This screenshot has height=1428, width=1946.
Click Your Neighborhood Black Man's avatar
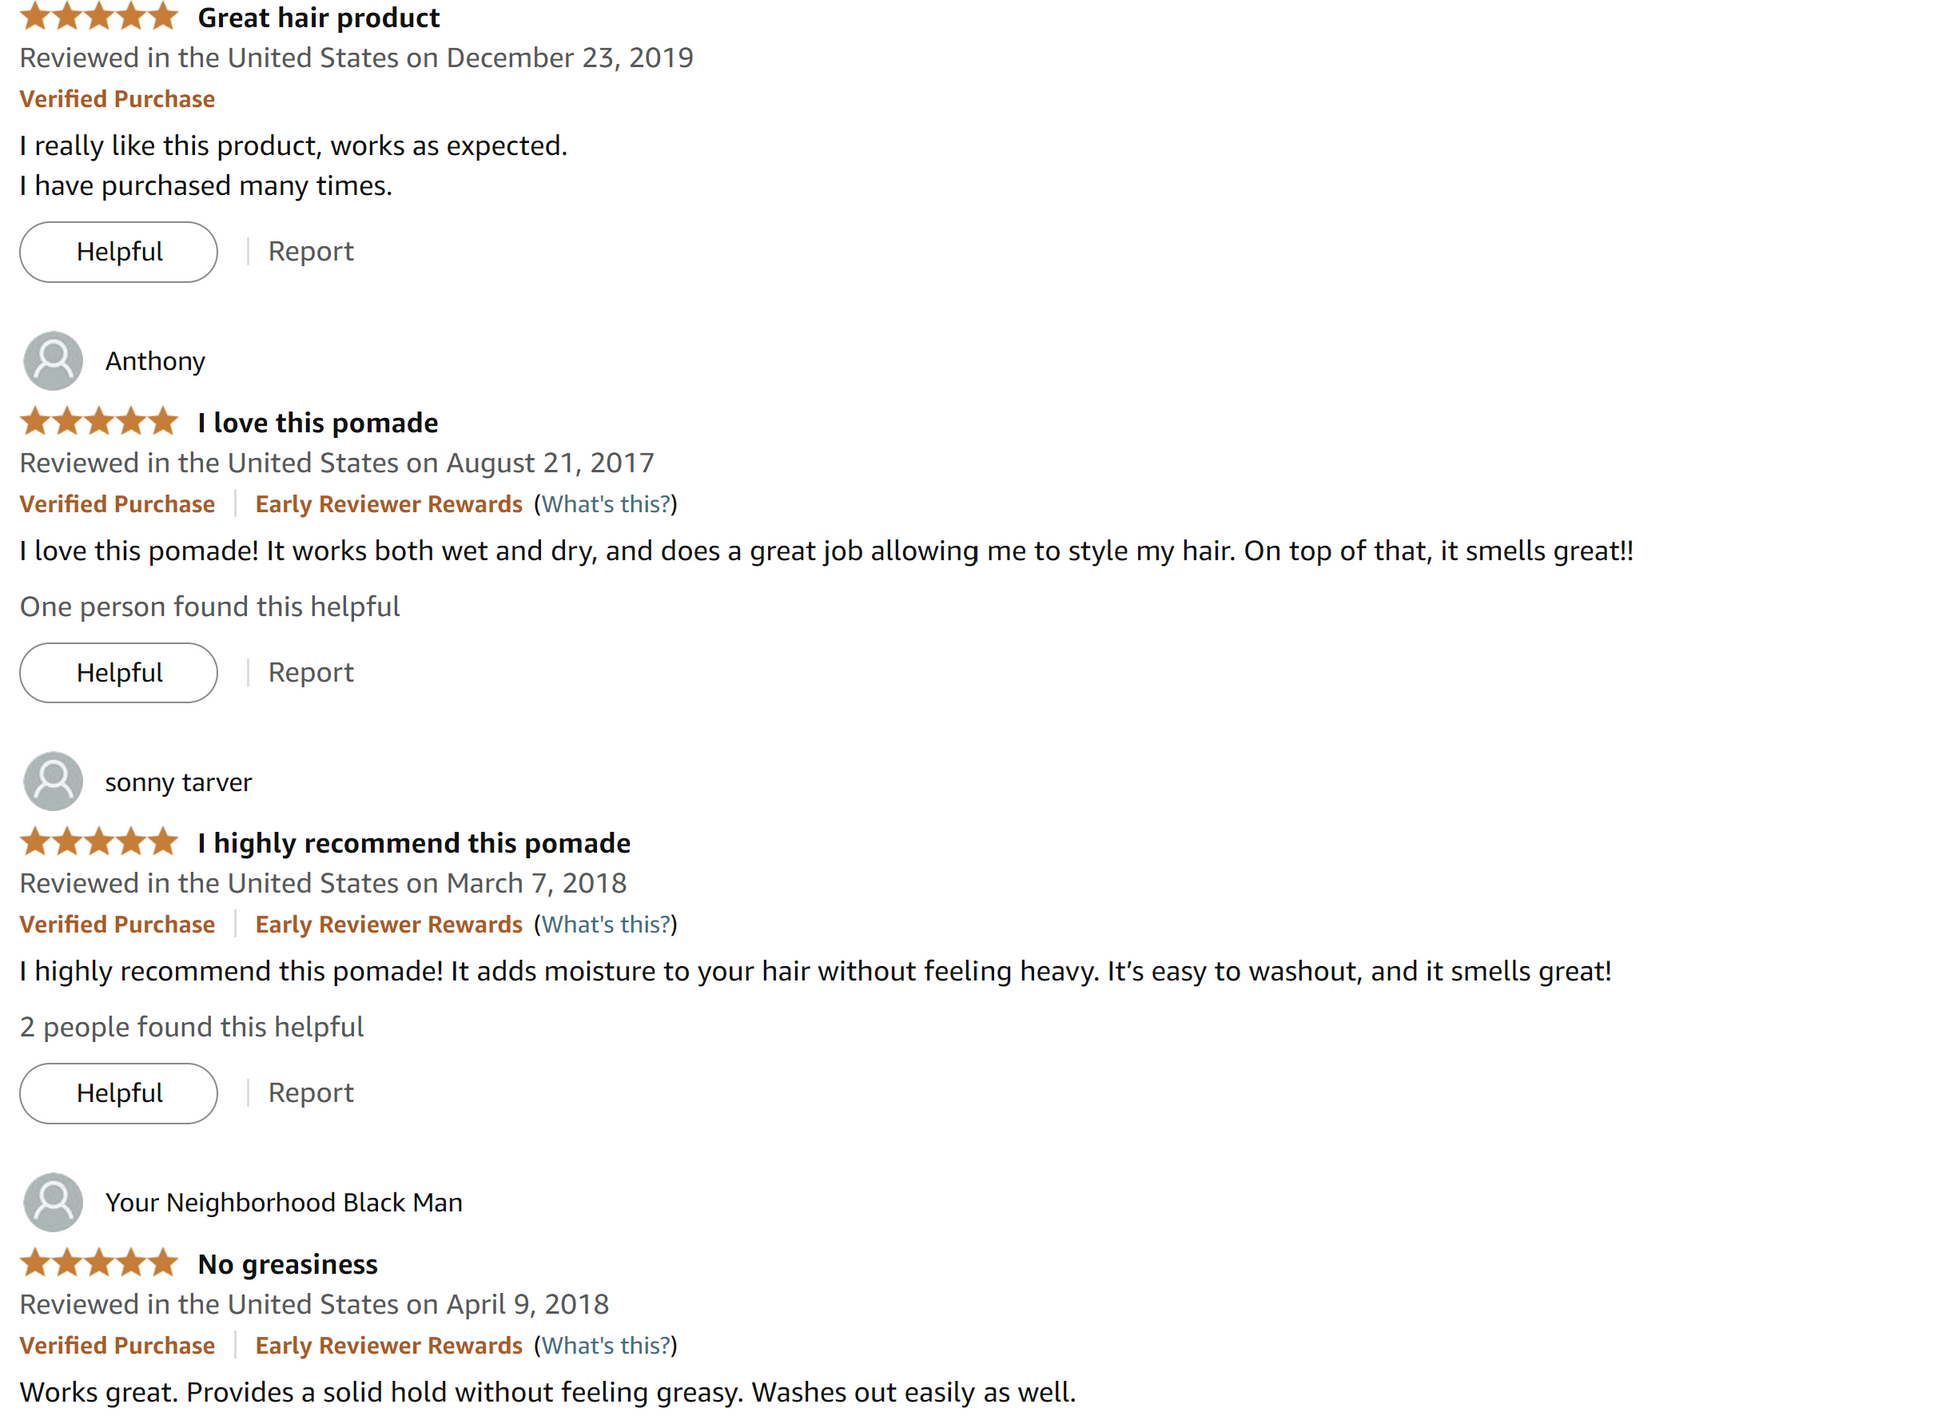(53, 1202)
